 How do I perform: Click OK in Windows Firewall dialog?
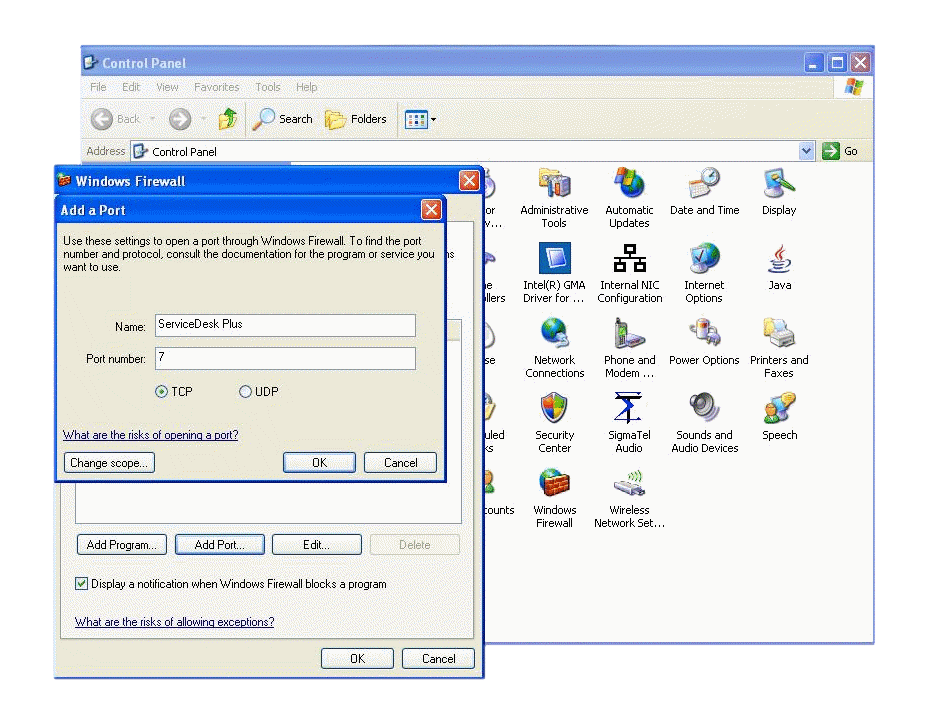tap(357, 658)
